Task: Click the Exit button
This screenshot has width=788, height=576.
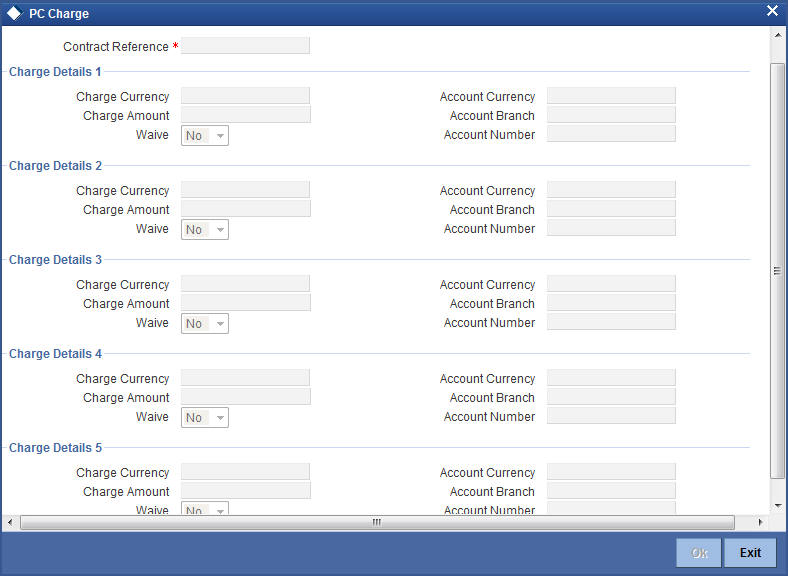Action: click(750, 553)
